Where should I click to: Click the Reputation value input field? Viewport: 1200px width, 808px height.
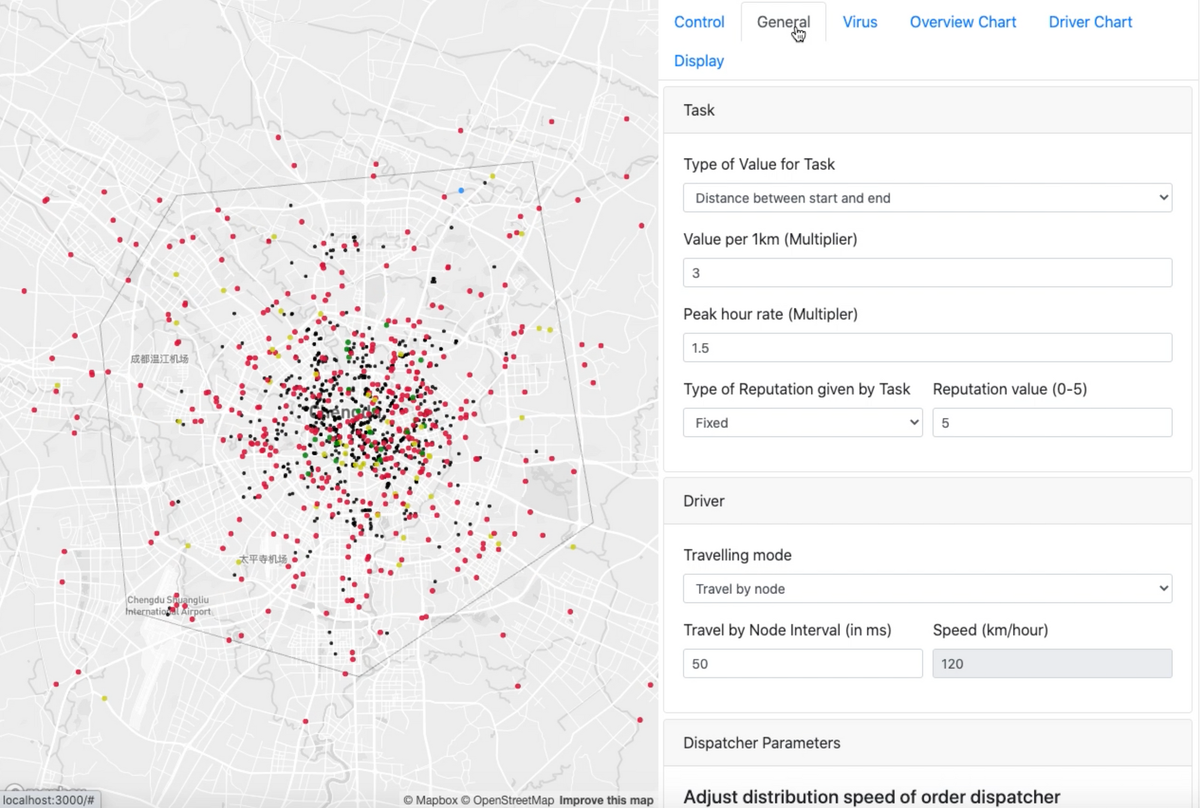1051,422
